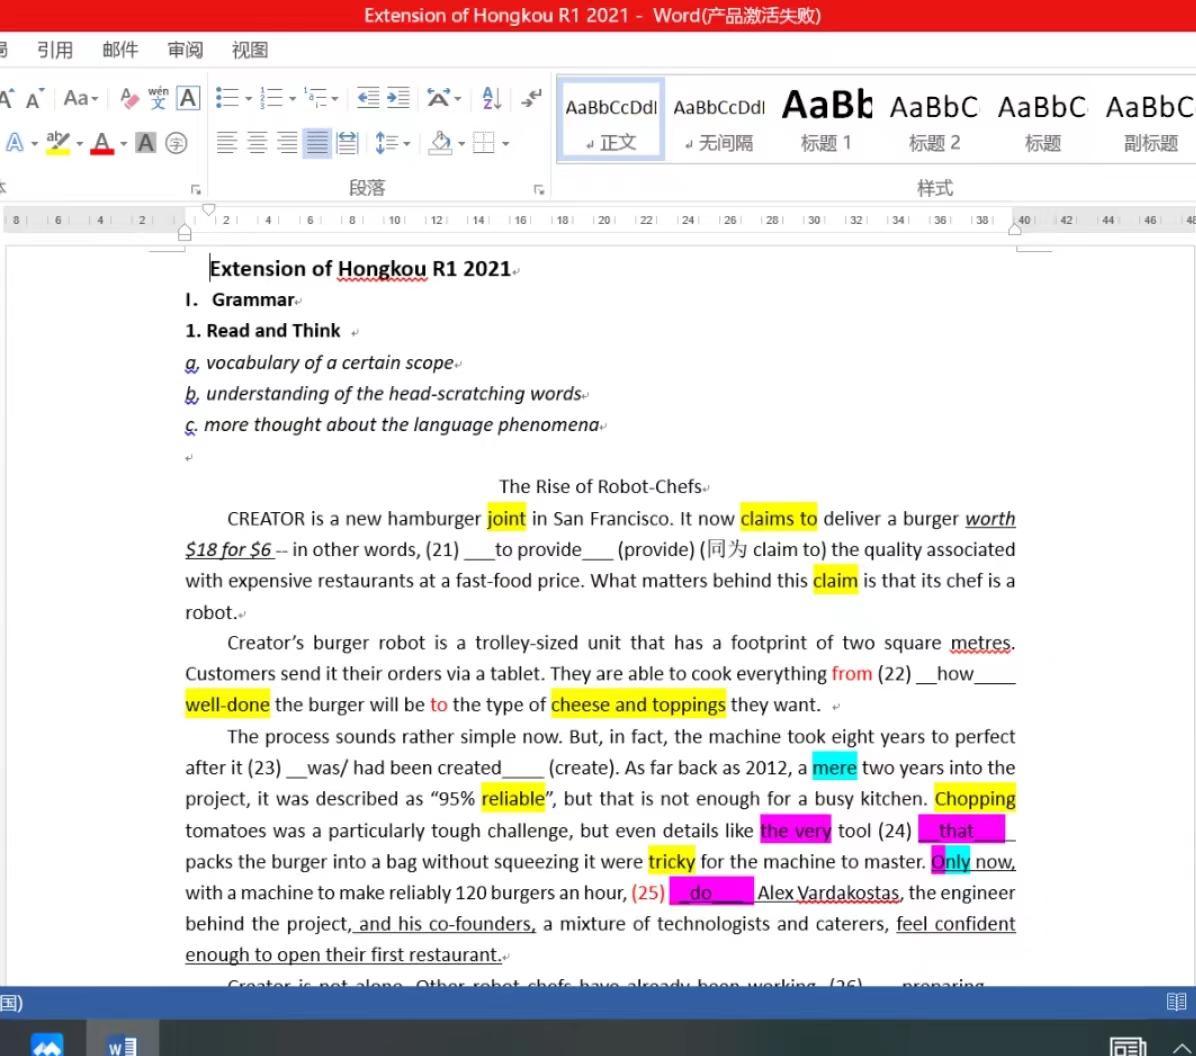This screenshot has width=1196, height=1056.
Task: Click first line indent marker on ruler
Action: pos(208,210)
